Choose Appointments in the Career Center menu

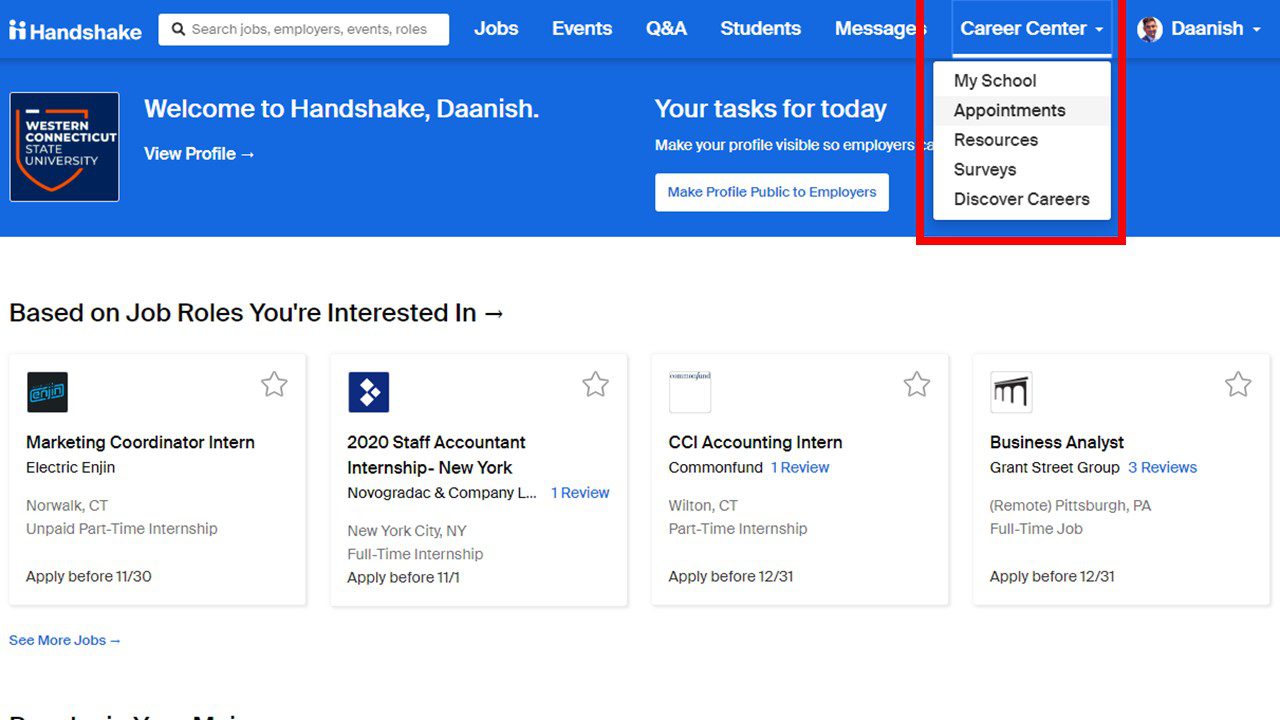1022,110
